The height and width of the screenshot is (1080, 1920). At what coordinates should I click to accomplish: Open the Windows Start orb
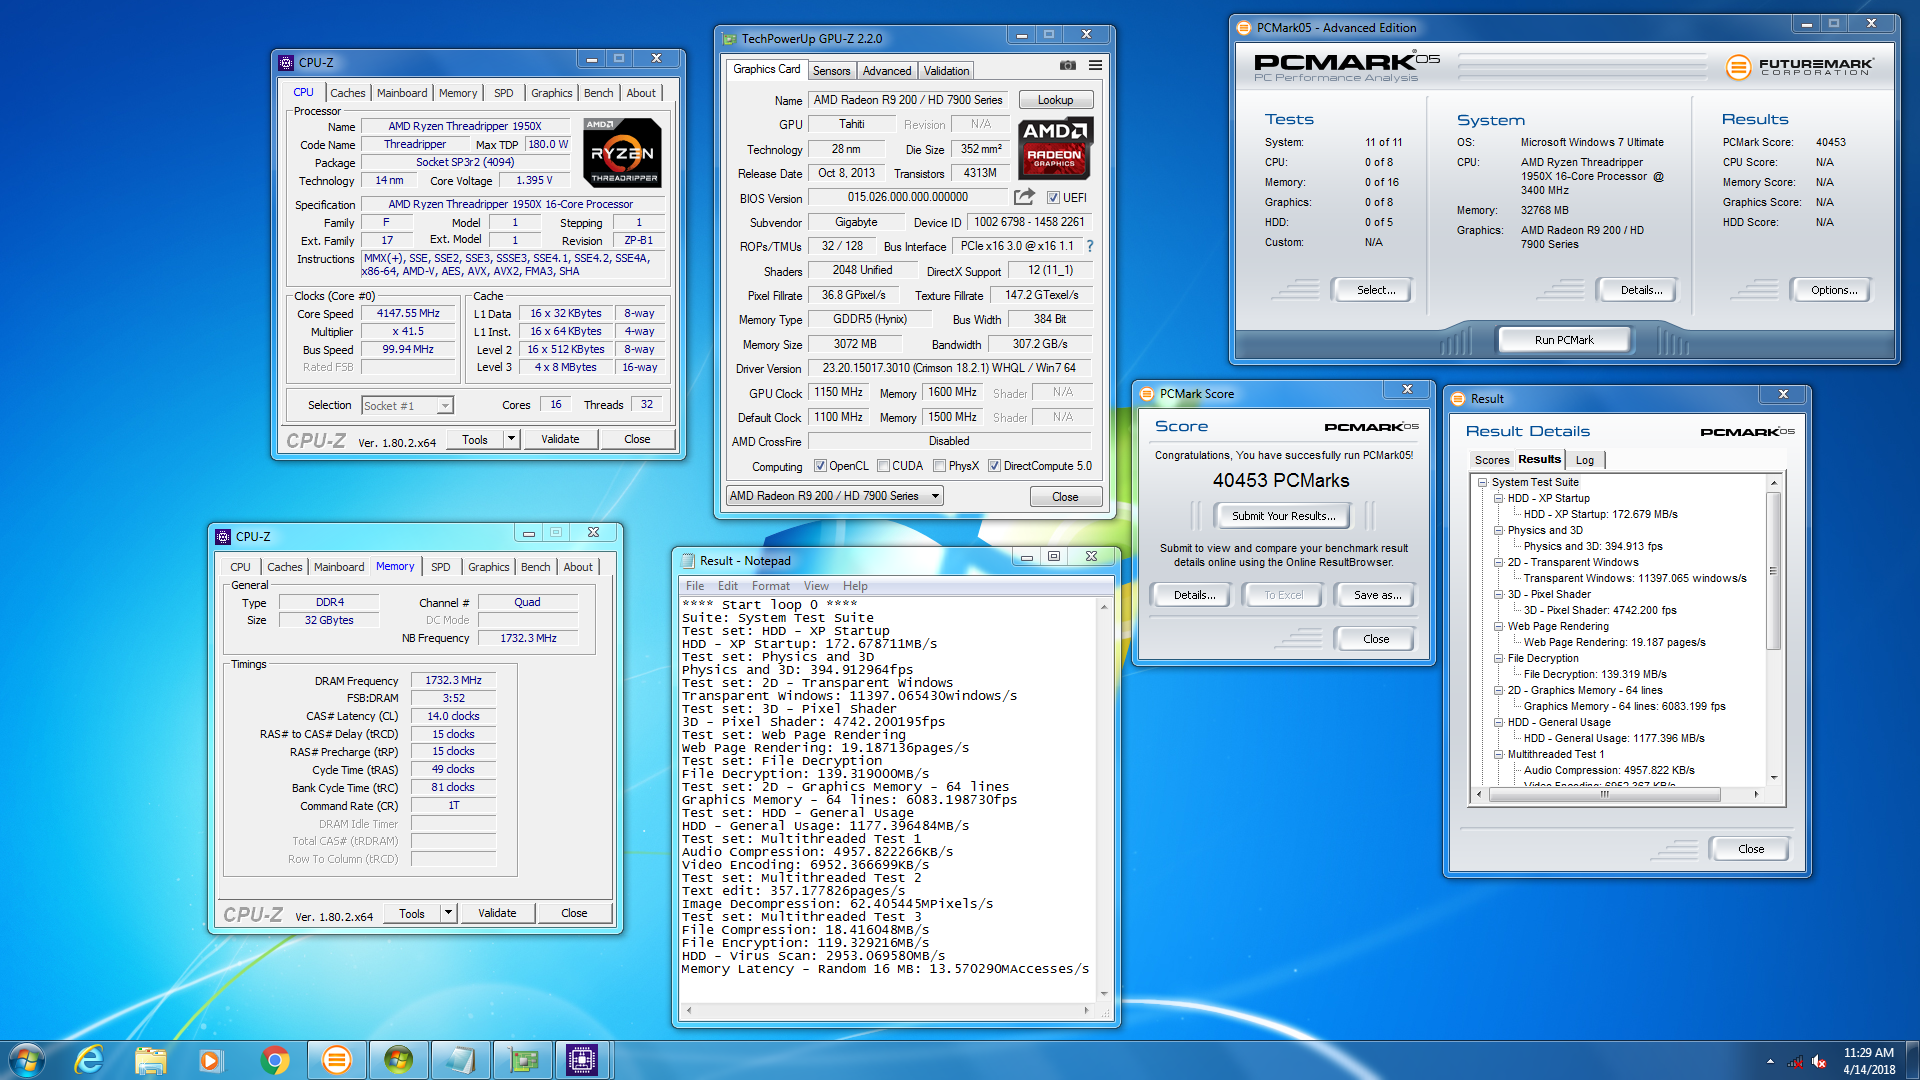pos(26,1059)
